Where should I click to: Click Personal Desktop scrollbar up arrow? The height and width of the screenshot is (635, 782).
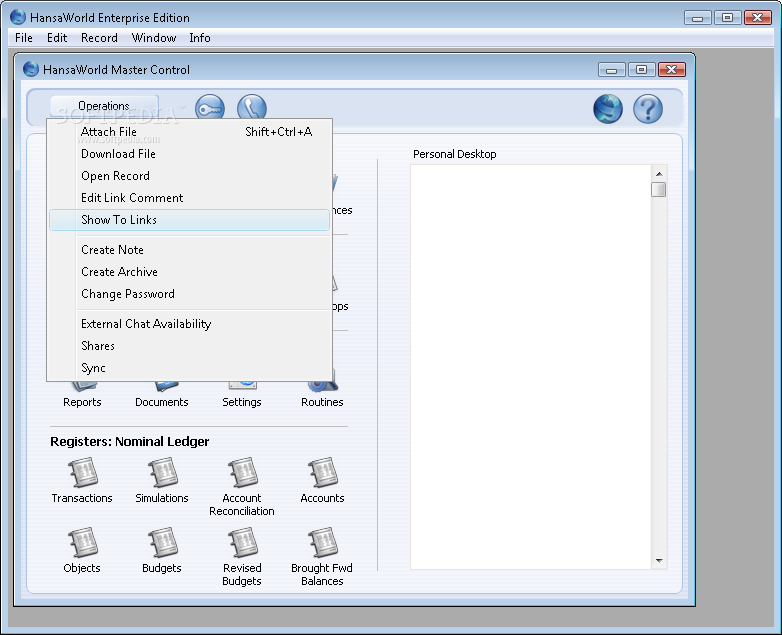click(x=659, y=174)
